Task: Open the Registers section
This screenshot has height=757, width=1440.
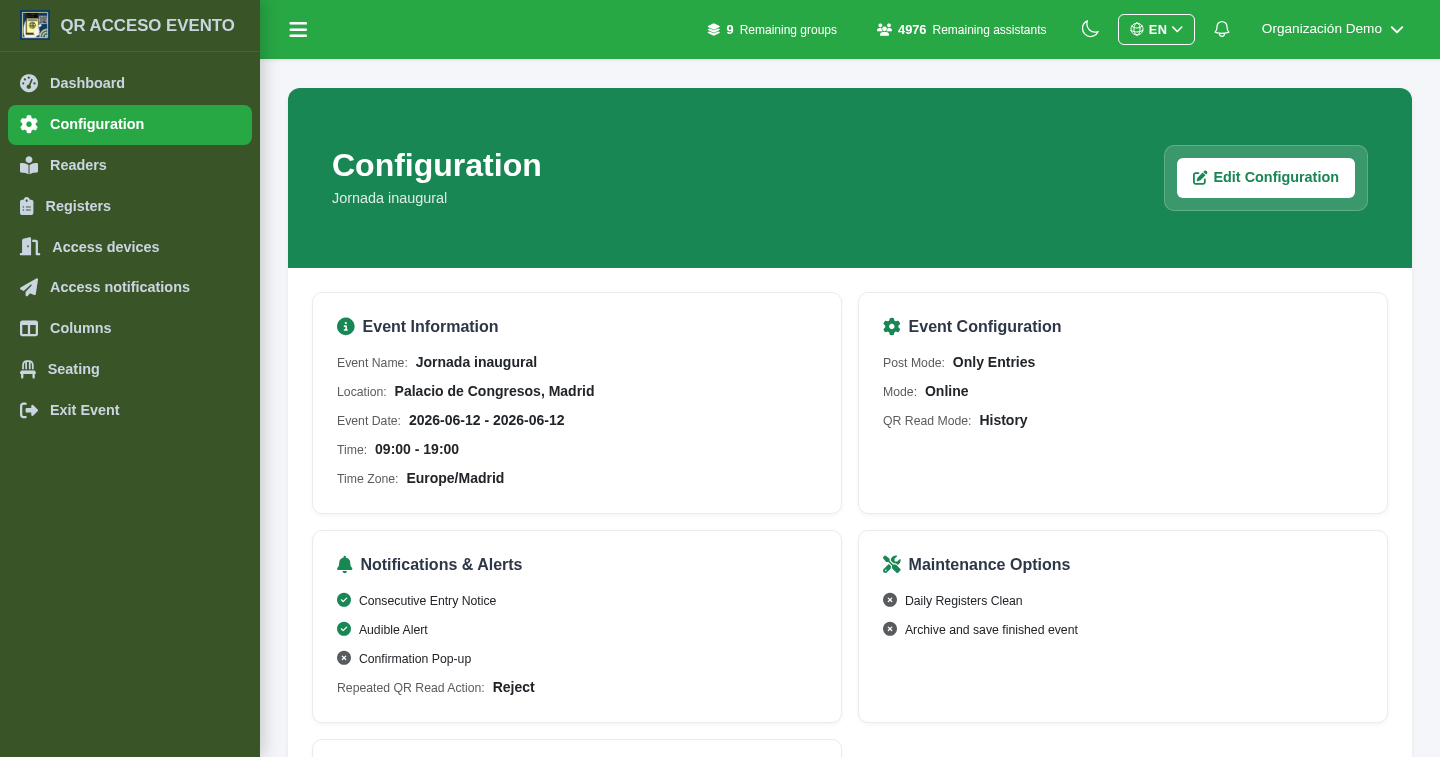Action: click(x=130, y=206)
